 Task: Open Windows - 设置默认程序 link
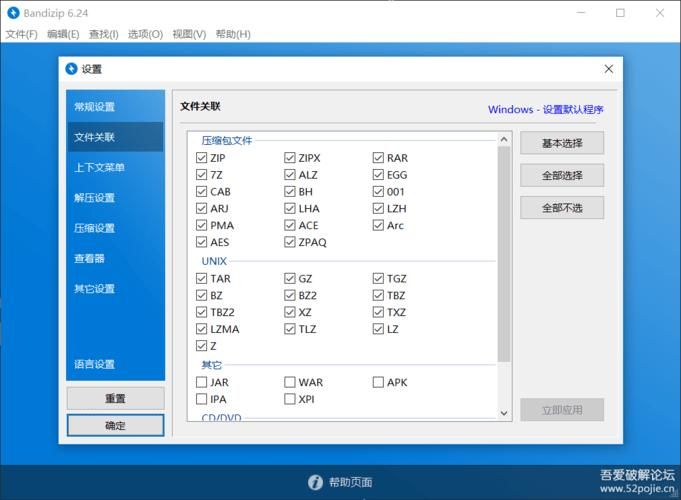[545, 109]
